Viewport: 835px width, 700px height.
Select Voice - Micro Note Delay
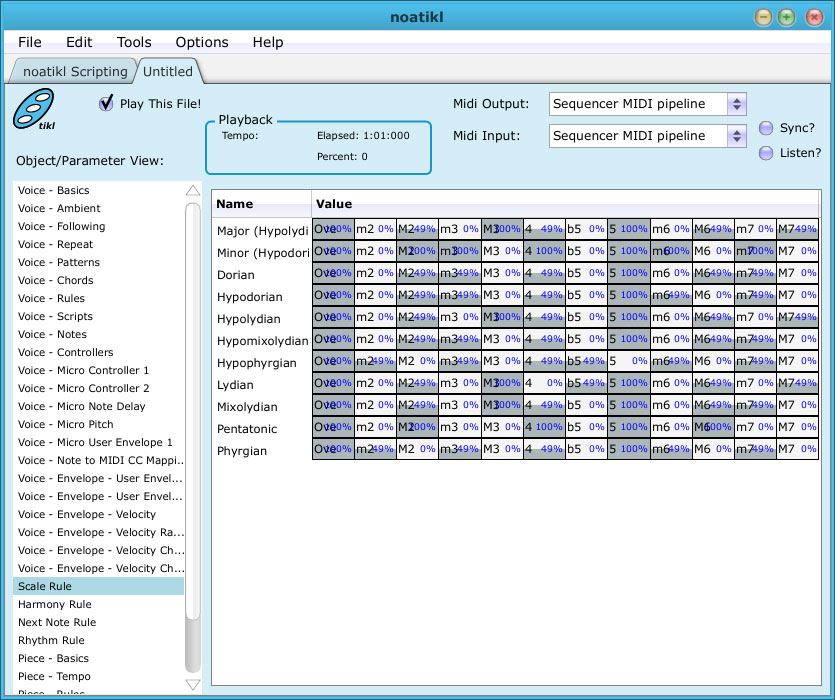point(99,406)
